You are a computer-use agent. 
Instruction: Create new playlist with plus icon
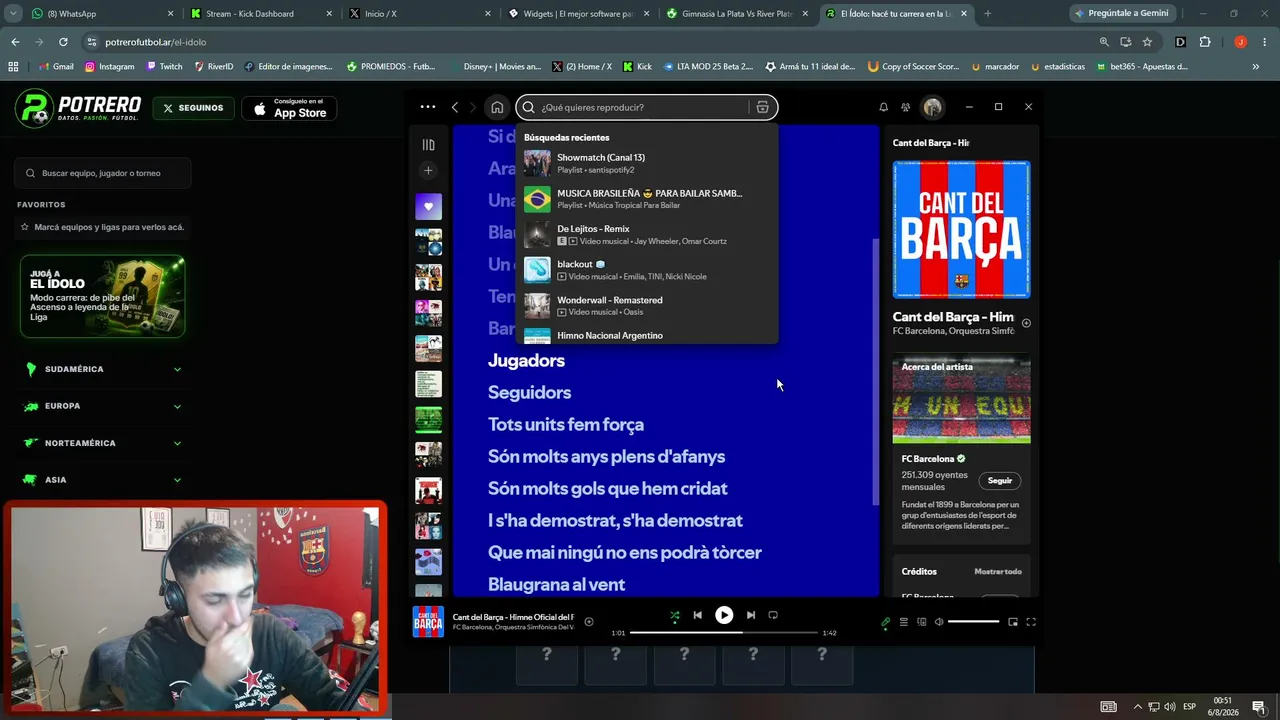428,171
